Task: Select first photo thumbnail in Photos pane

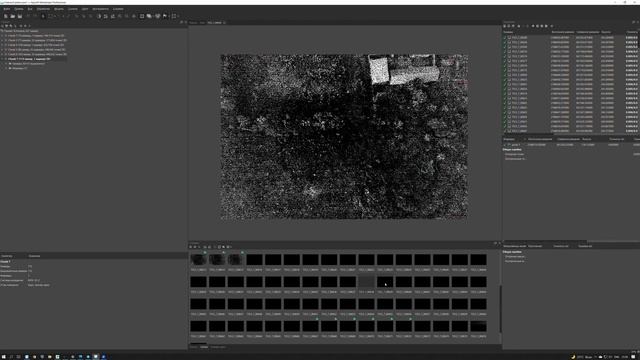Action: pos(198,260)
